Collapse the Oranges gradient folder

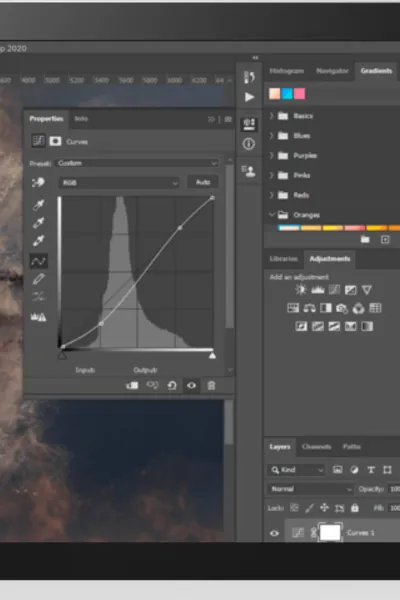click(272, 215)
